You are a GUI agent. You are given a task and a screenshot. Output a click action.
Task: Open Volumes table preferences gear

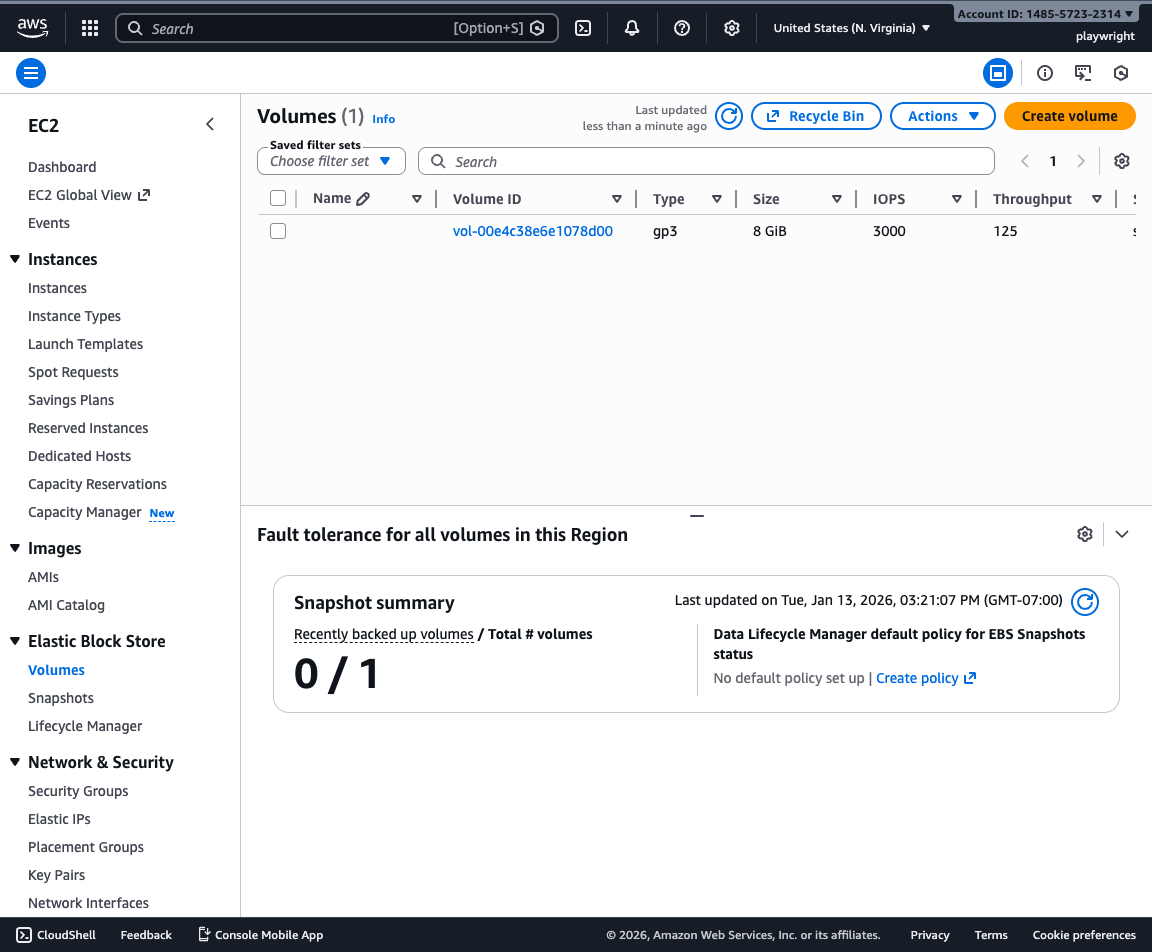[x=1122, y=161]
